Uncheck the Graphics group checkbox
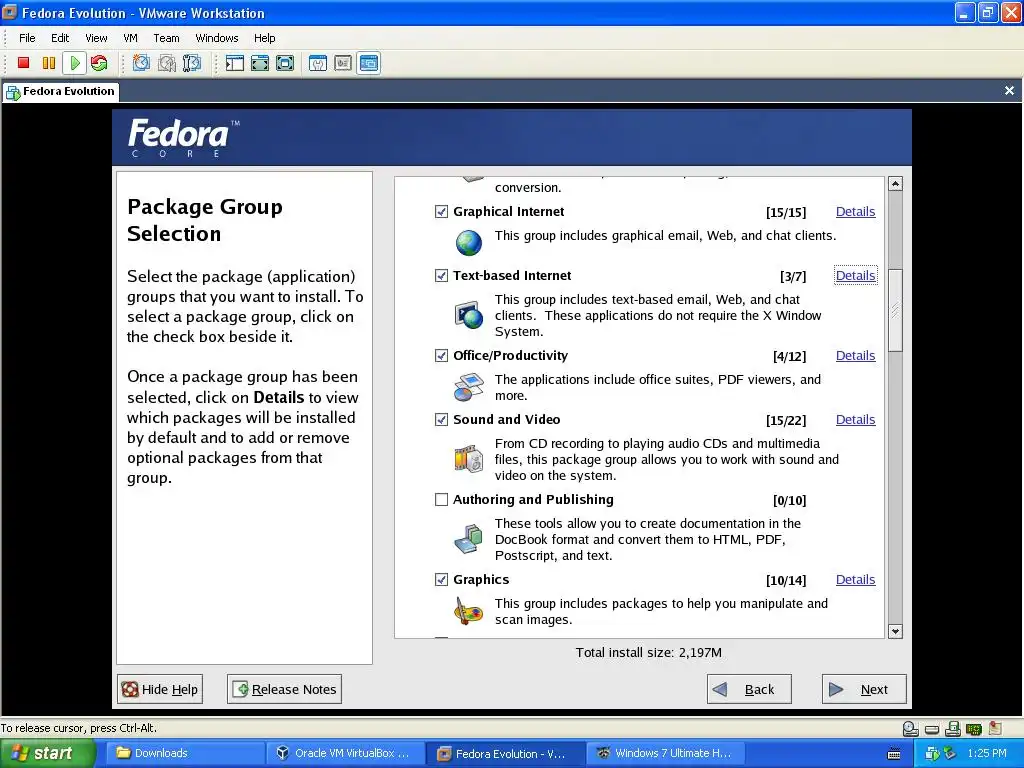1024x768 pixels. point(441,579)
